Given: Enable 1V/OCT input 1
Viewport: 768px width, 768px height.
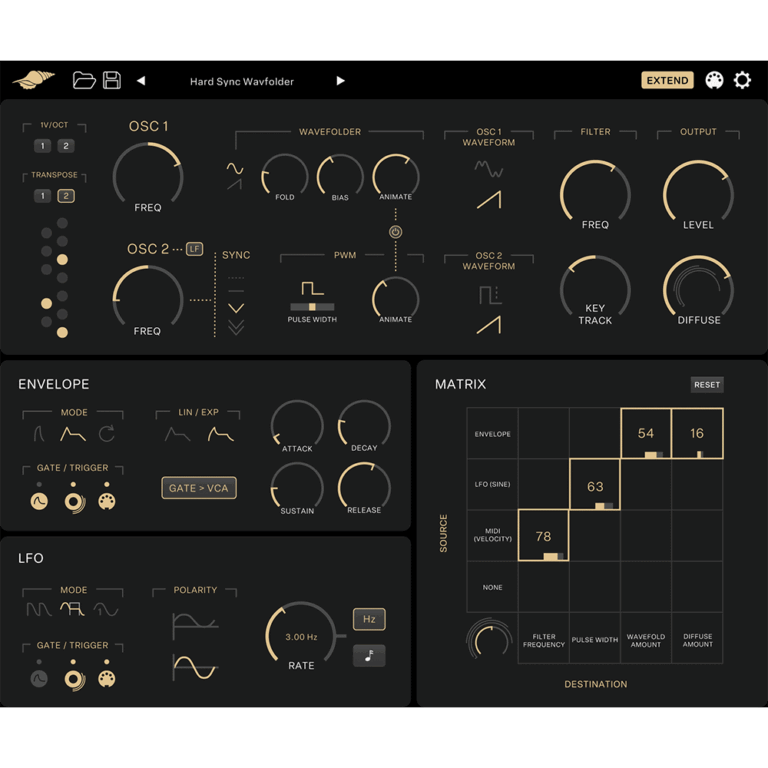Looking at the screenshot, I should coord(42,146).
